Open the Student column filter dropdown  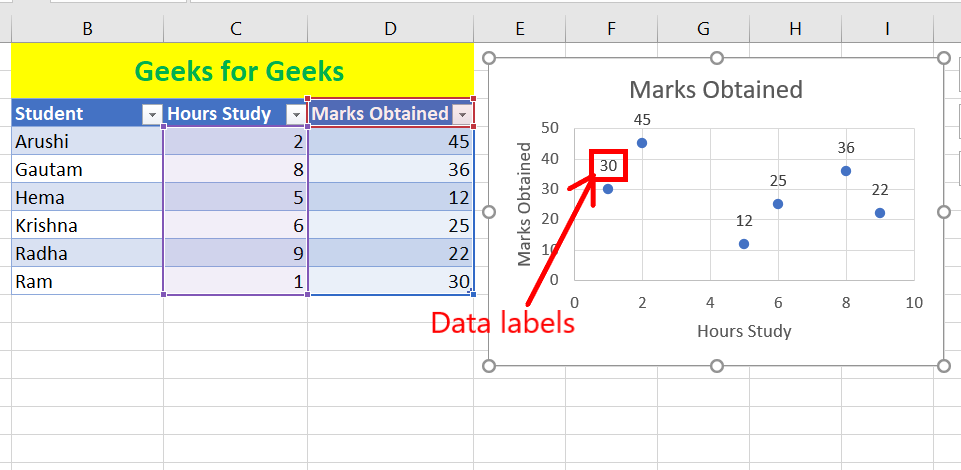click(152, 114)
